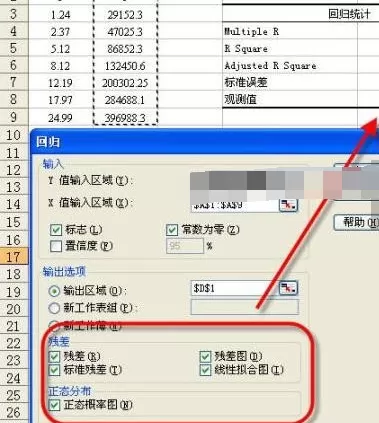Click cell containing 284688.1
This screenshot has width=379, height=423.
(125, 100)
